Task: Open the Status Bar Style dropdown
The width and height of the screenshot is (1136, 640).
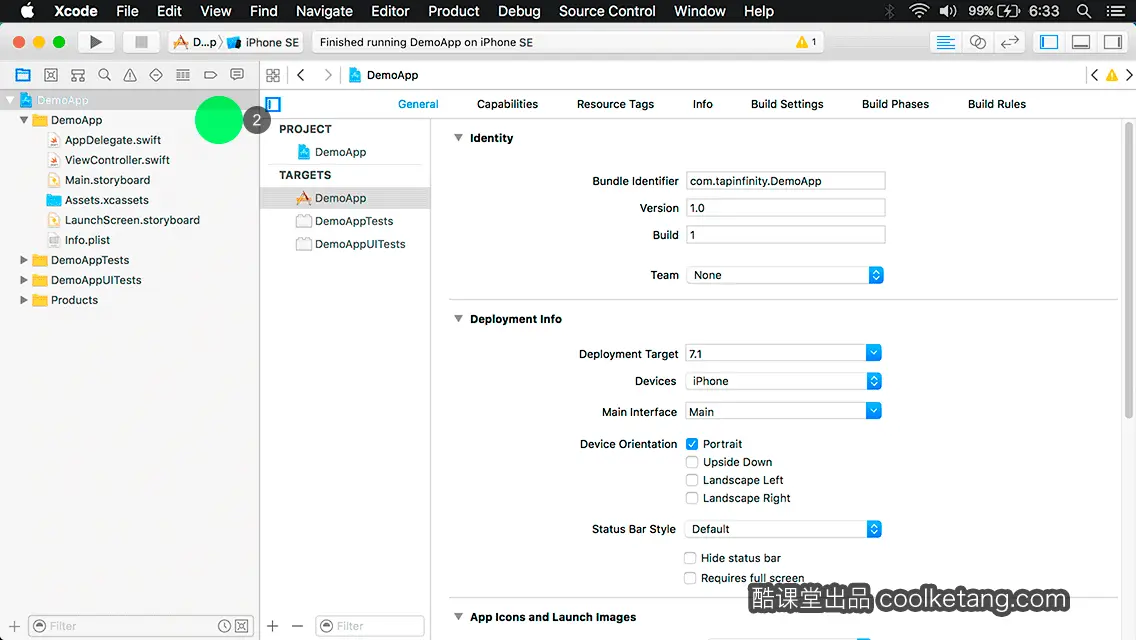Action: [x=783, y=529]
